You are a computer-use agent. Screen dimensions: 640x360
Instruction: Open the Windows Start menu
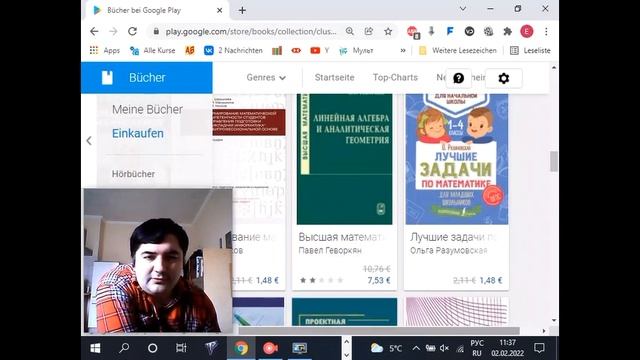(95, 348)
